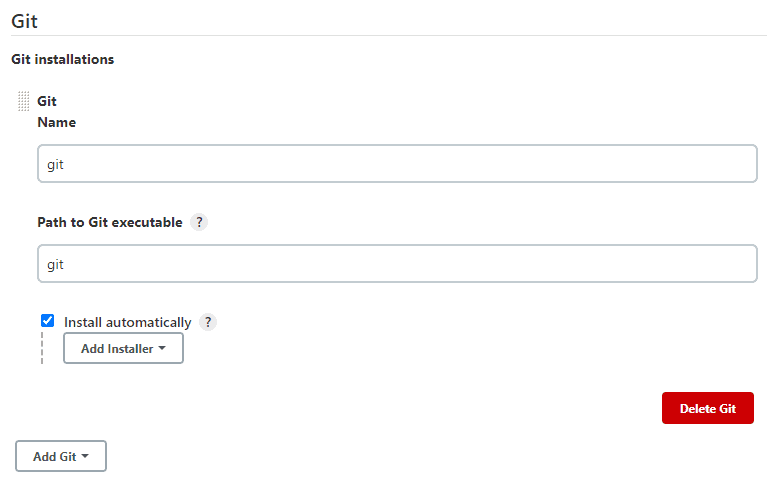Click the red Delete Git button
The height and width of the screenshot is (486, 784).
[x=708, y=408]
